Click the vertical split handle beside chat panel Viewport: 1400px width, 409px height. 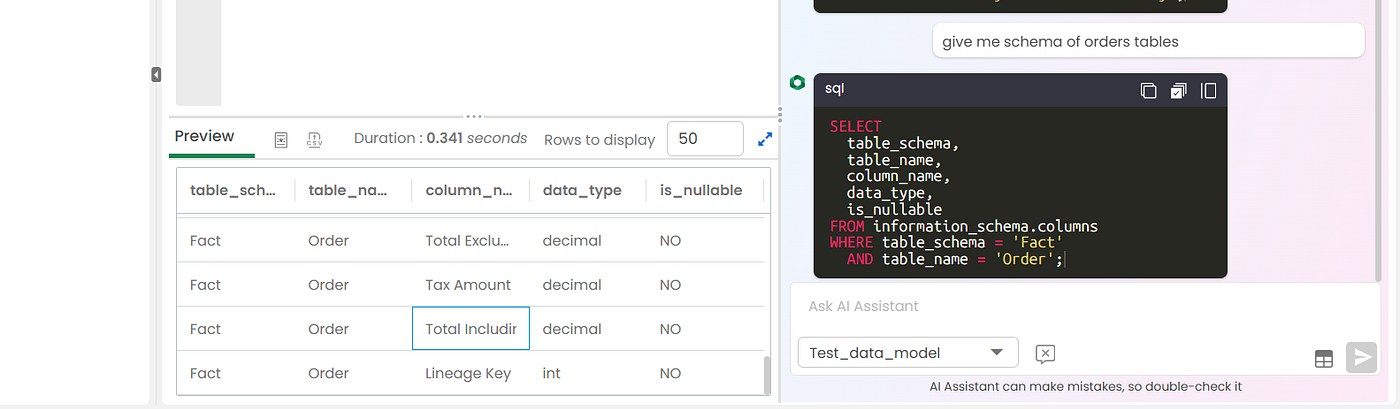pyautogui.click(x=780, y=115)
